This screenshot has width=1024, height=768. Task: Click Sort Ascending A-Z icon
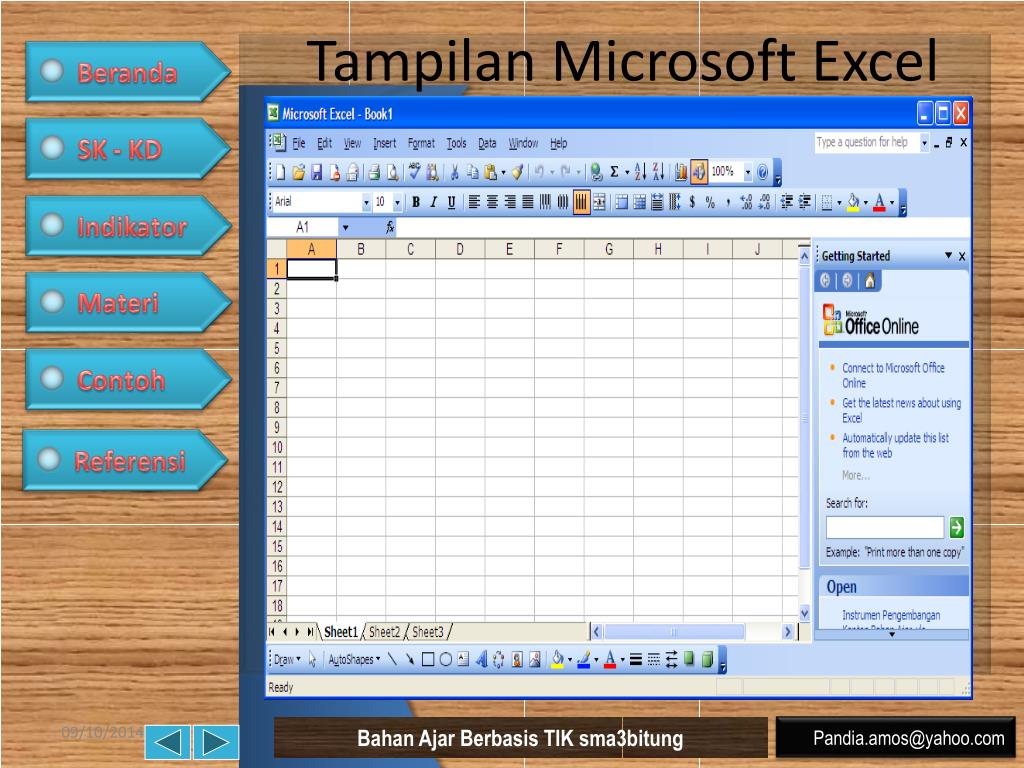click(x=640, y=172)
